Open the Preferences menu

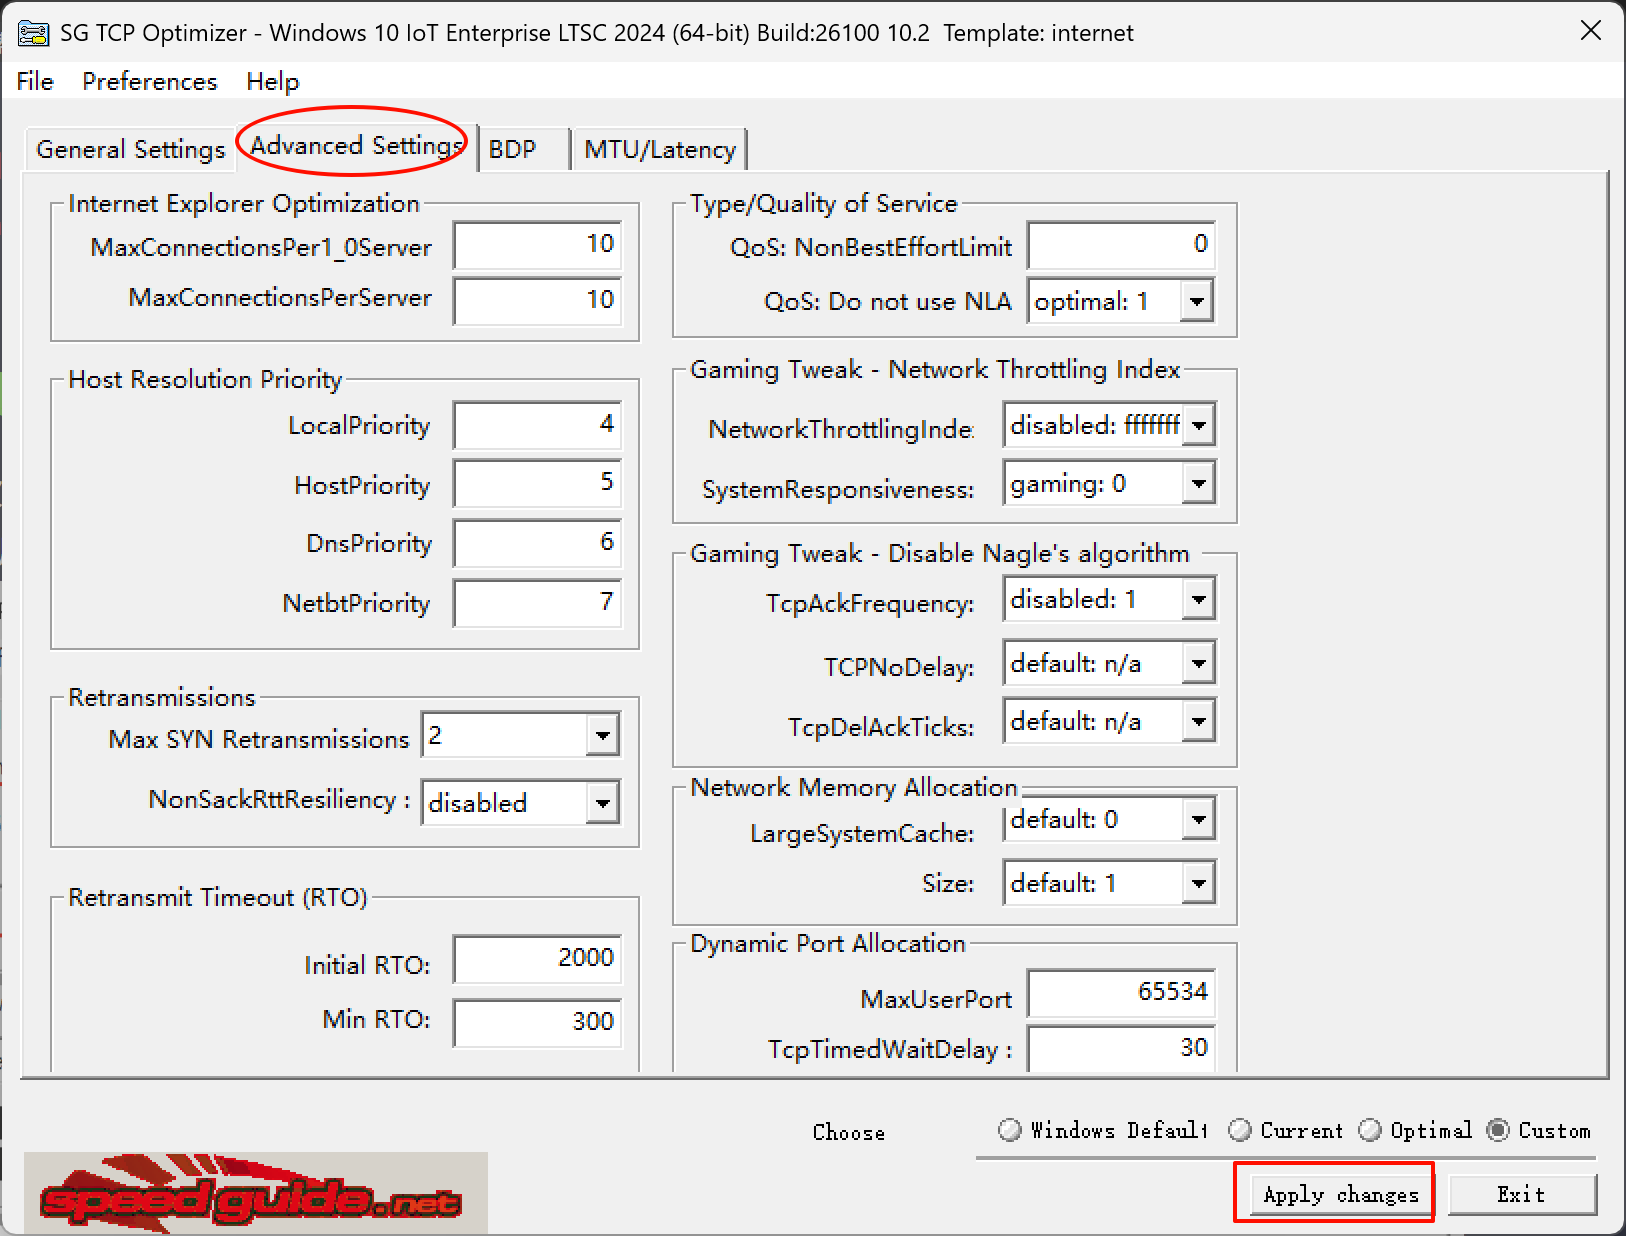148,81
